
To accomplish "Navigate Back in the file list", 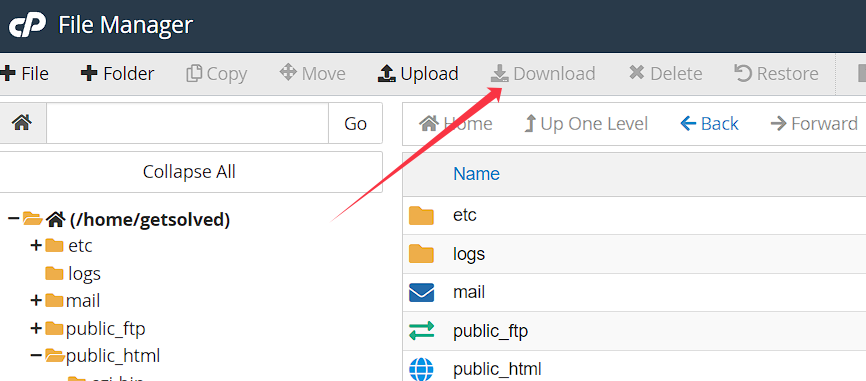I will 709,123.
